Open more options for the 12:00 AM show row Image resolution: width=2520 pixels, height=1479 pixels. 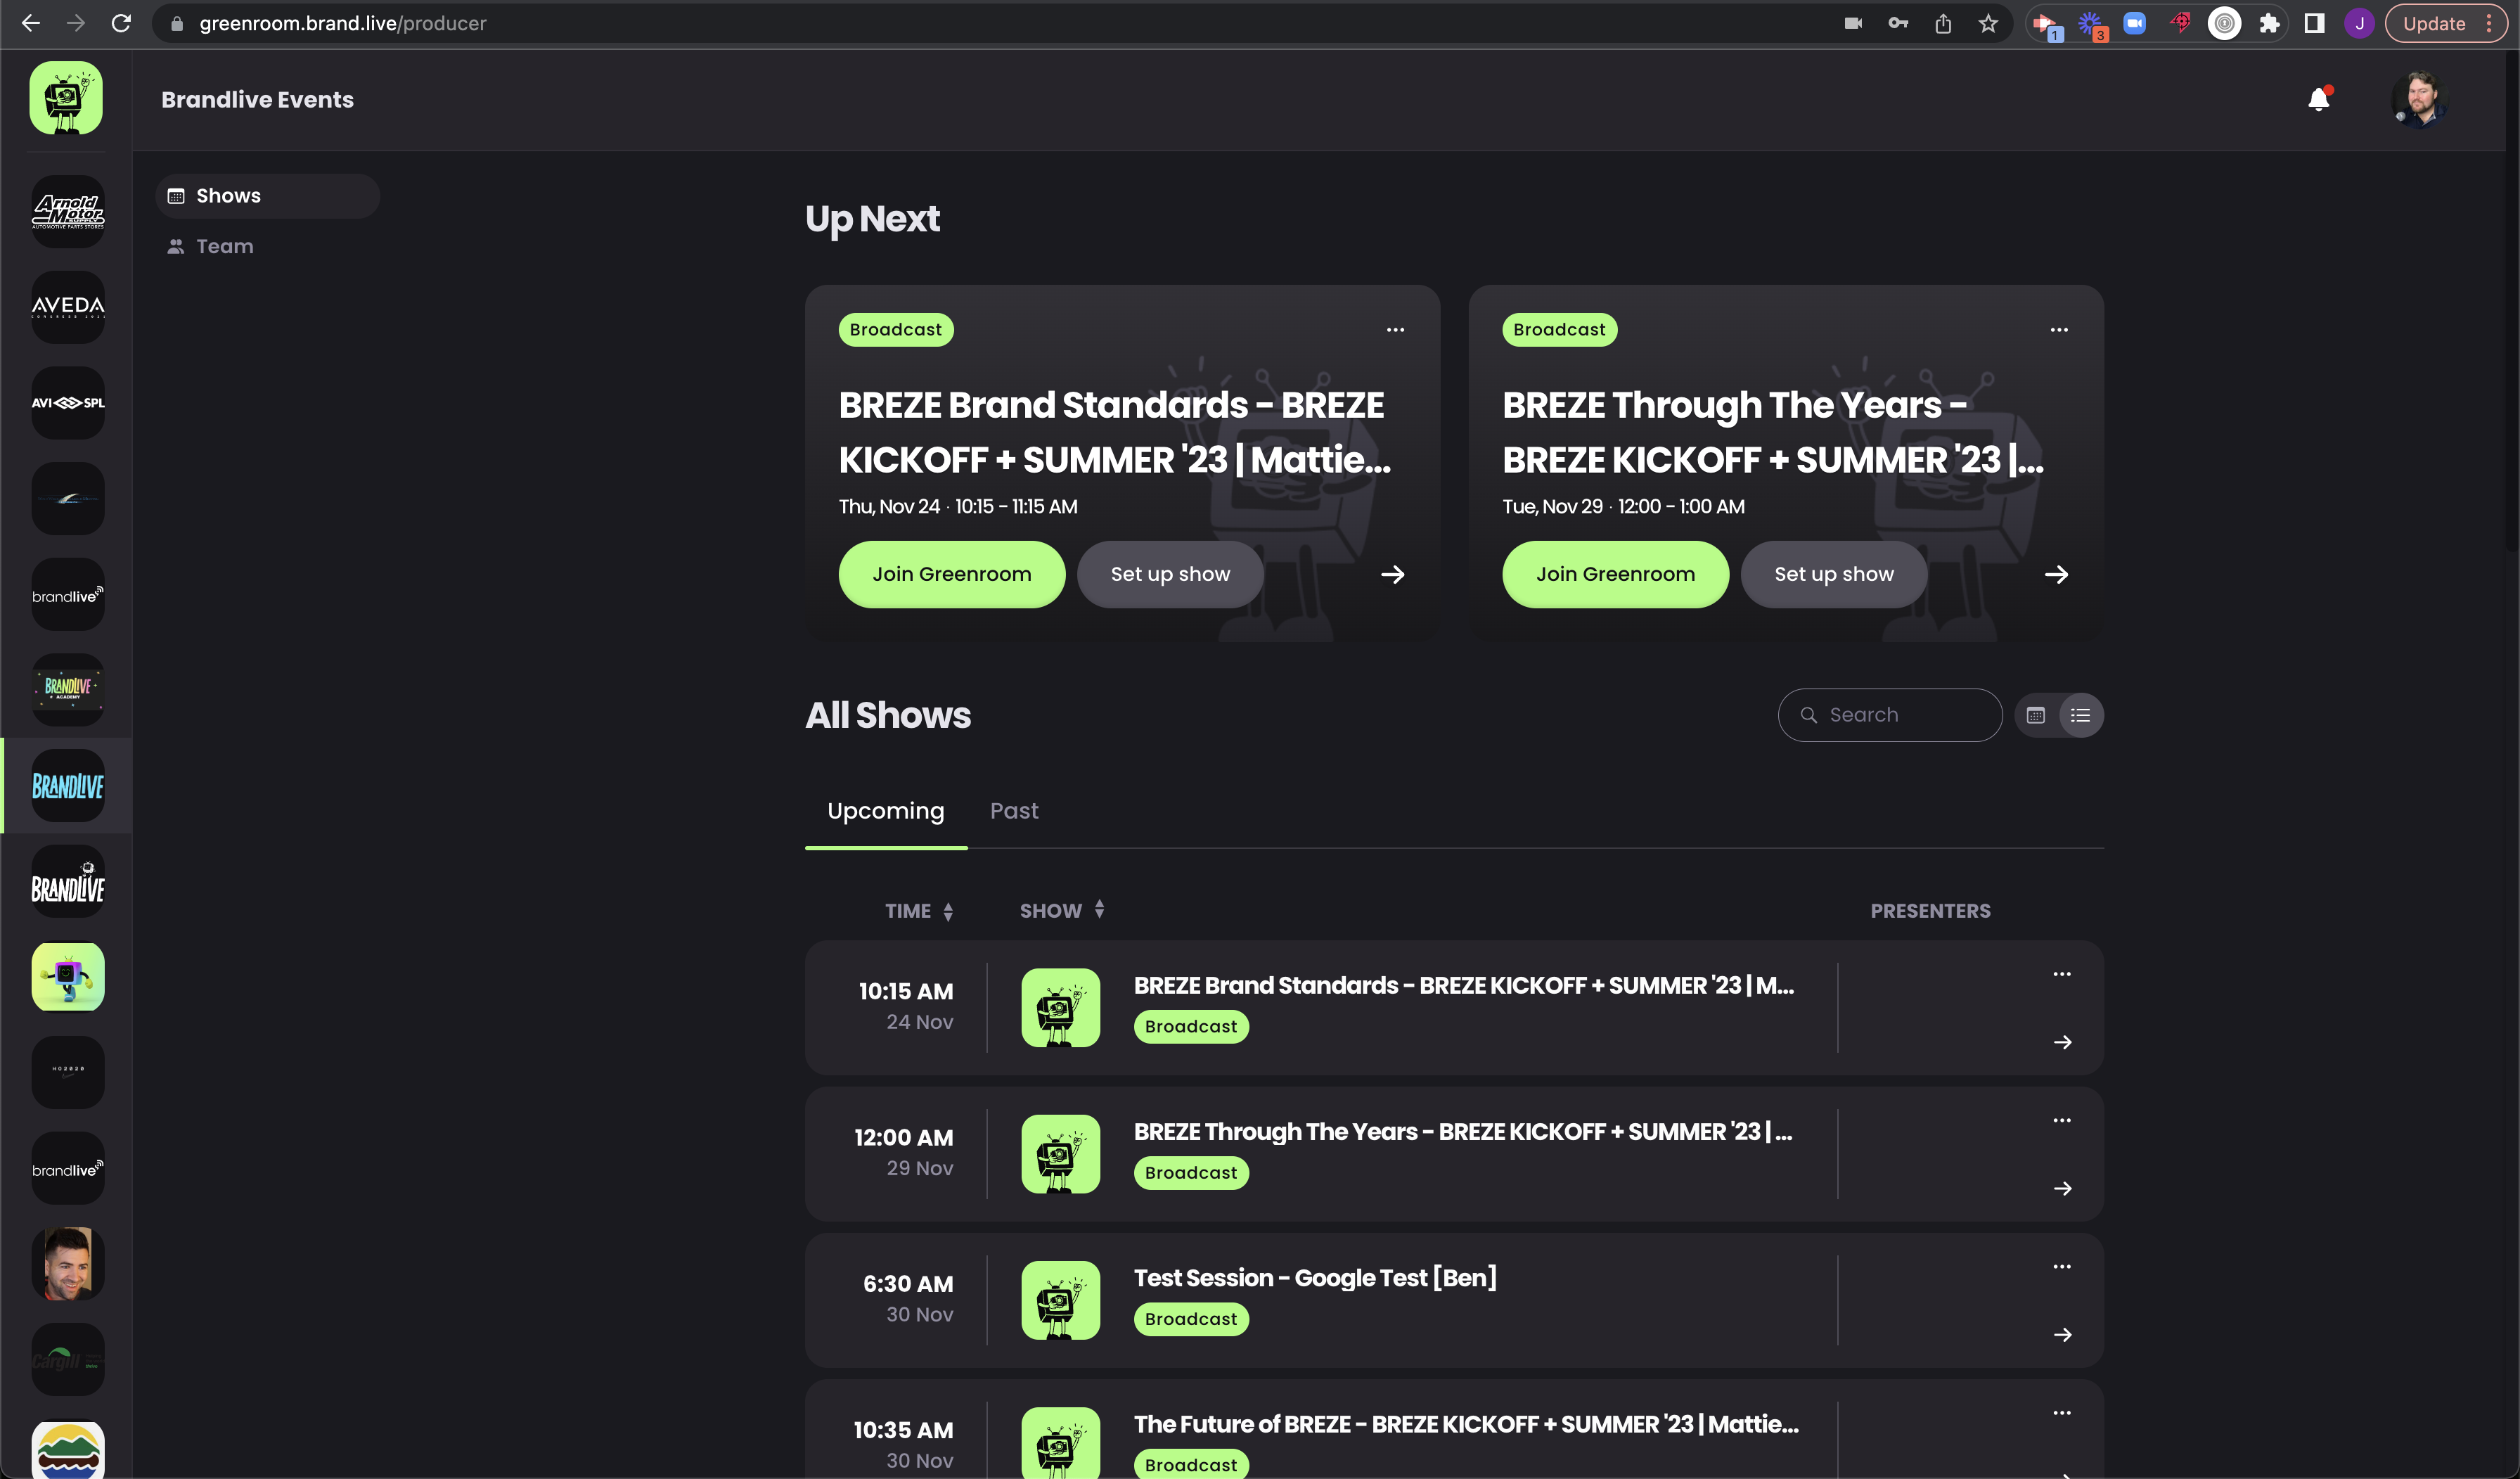coord(2062,1120)
